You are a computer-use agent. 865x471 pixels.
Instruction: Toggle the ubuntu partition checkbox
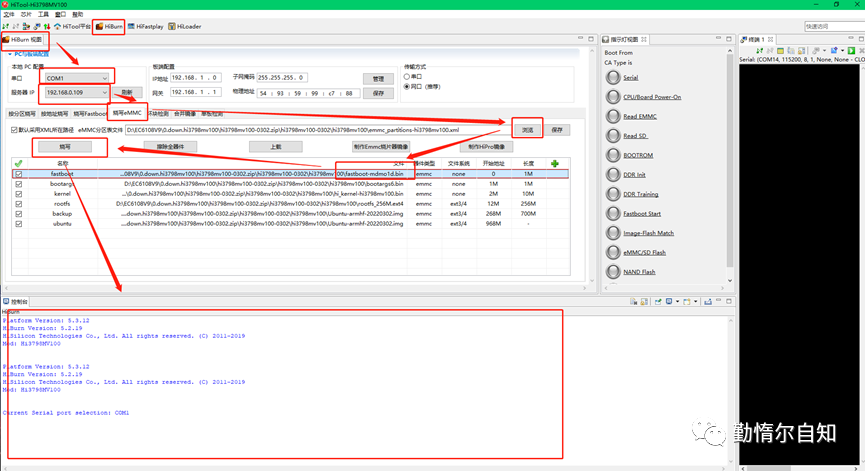19,224
